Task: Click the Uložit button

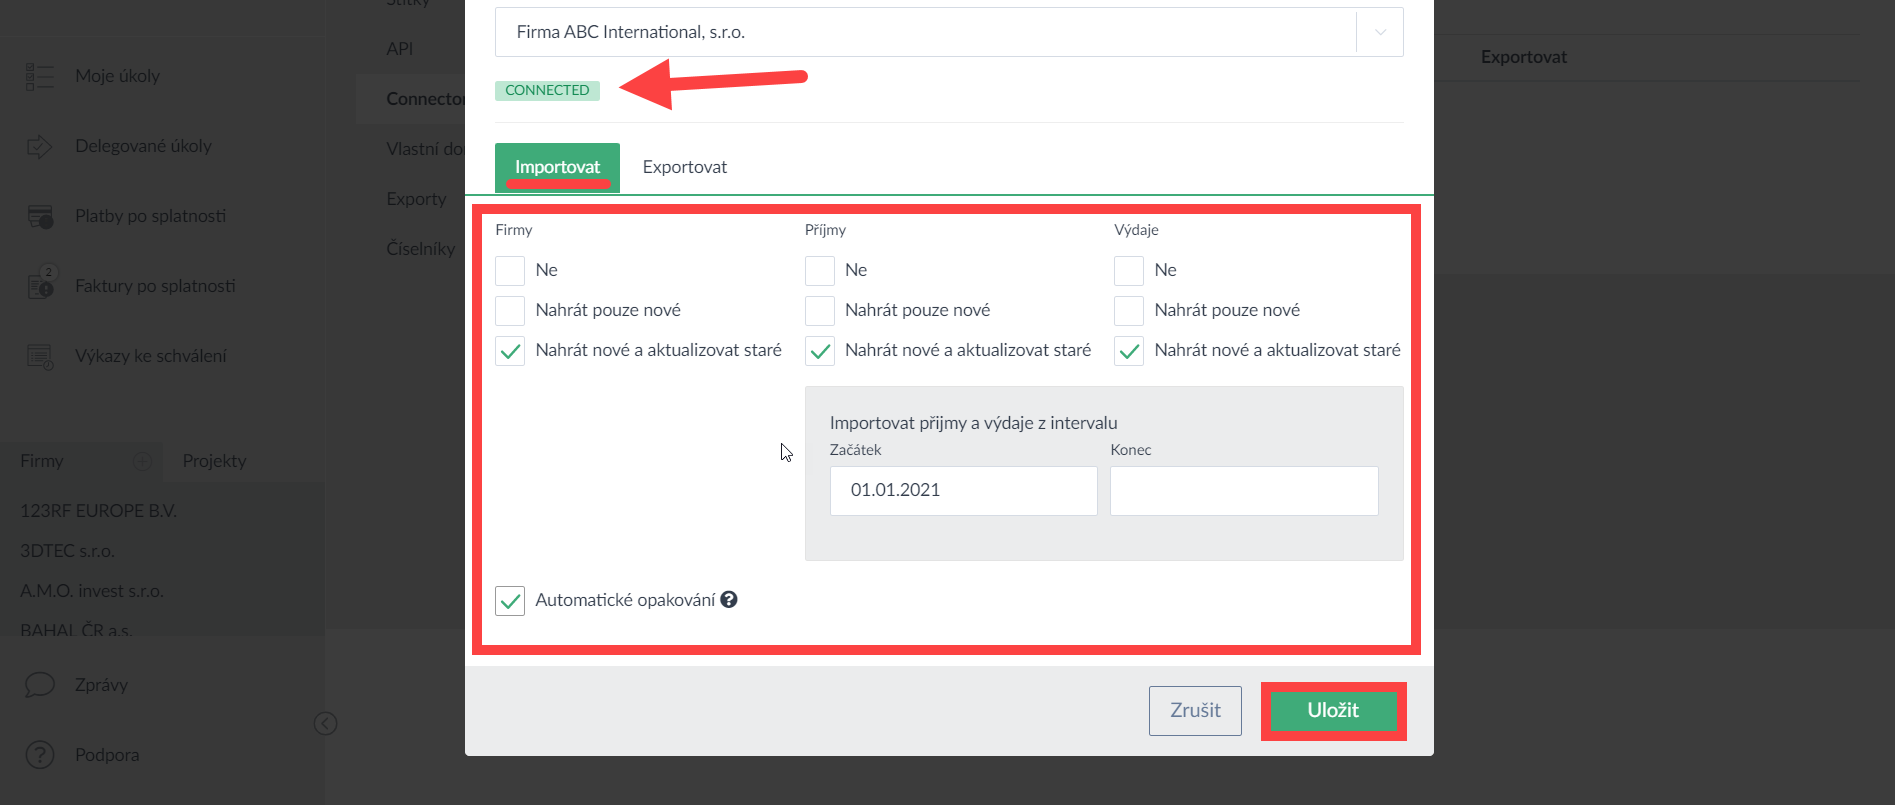Action: click(1332, 711)
